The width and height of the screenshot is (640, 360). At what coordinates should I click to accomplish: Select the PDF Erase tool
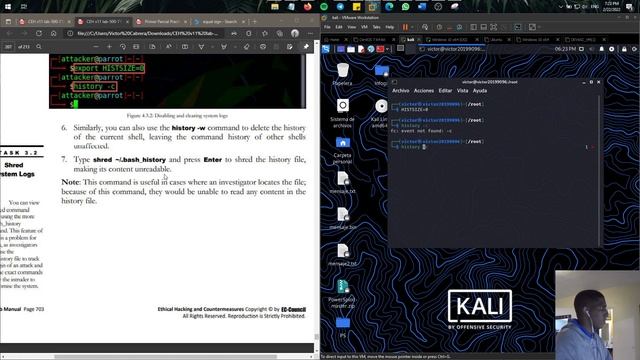tap(247, 47)
